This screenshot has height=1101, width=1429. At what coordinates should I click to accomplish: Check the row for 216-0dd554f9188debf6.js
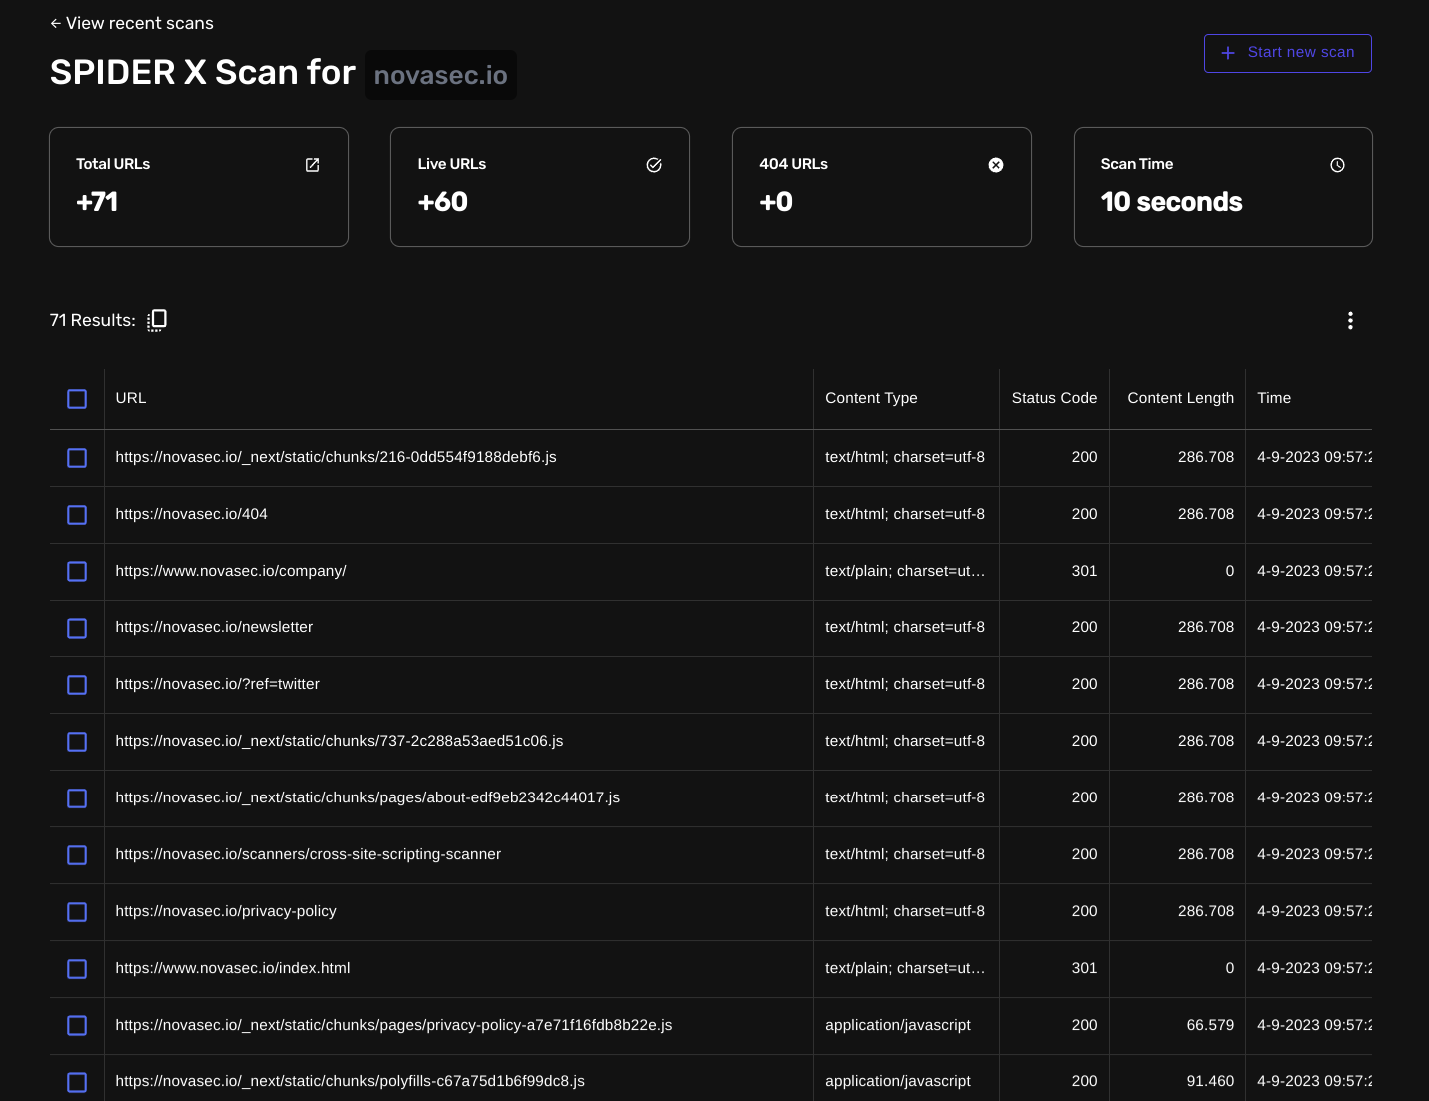pos(77,458)
